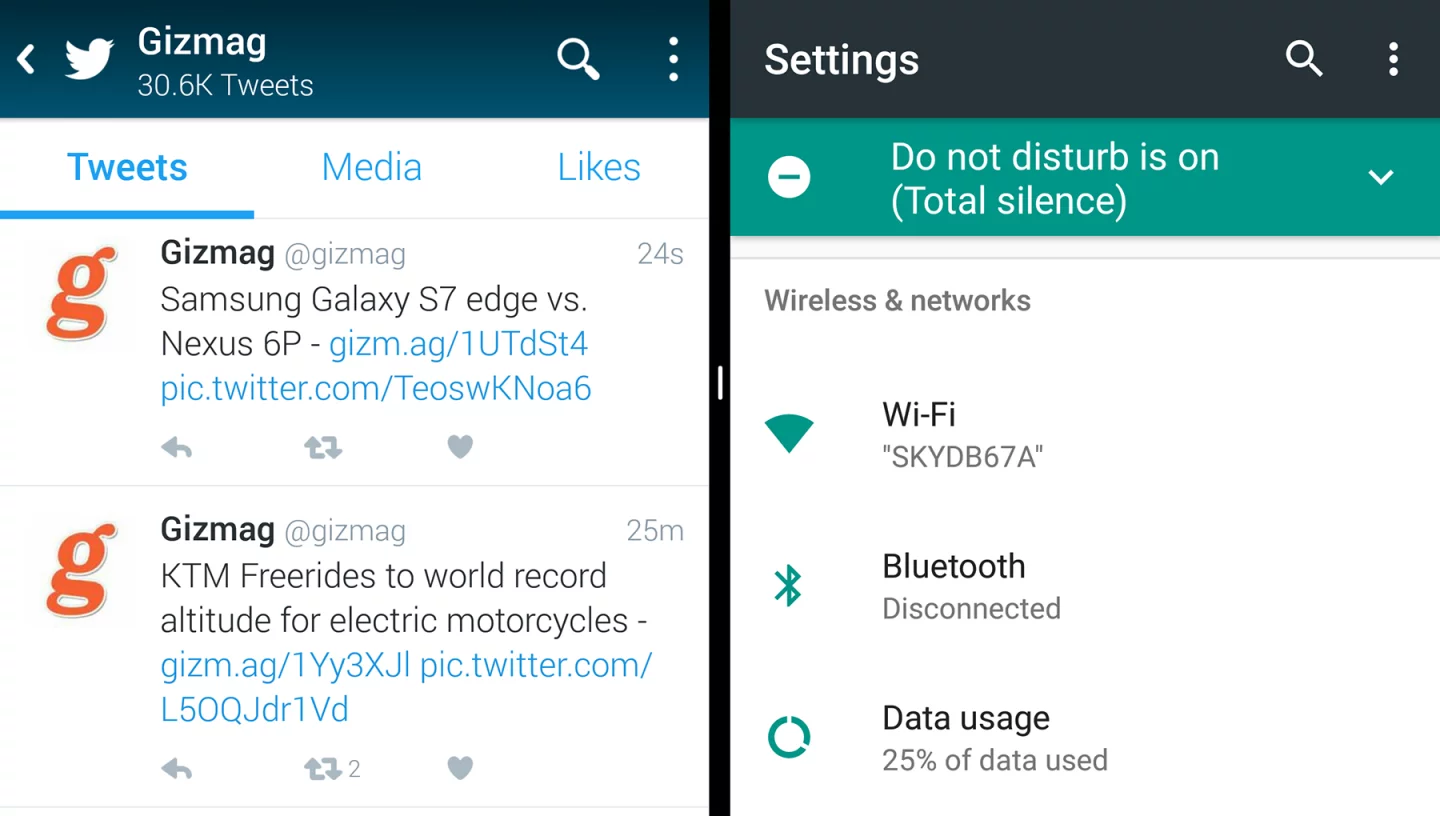The image size is (1440, 816).
Task: Open search in the Settings app
Action: [x=1304, y=60]
